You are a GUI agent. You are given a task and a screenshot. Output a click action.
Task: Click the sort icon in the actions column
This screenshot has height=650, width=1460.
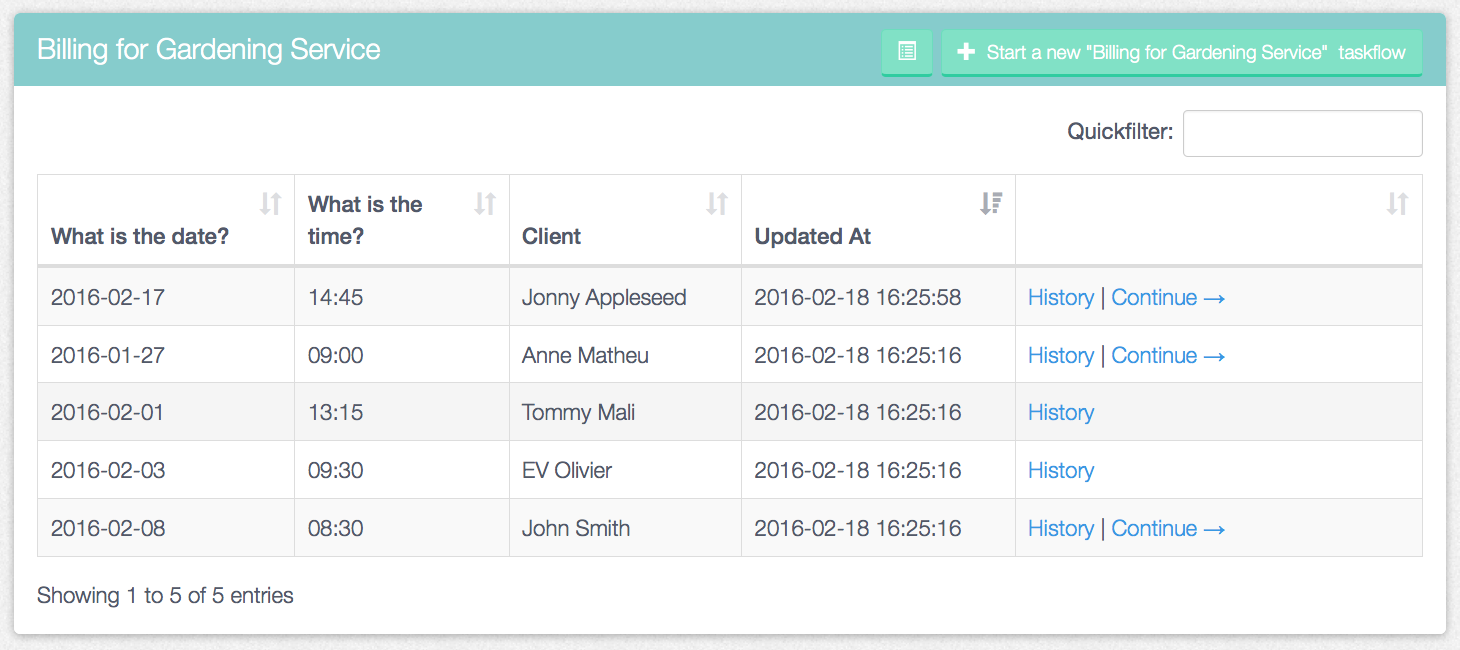tap(1397, 204)
